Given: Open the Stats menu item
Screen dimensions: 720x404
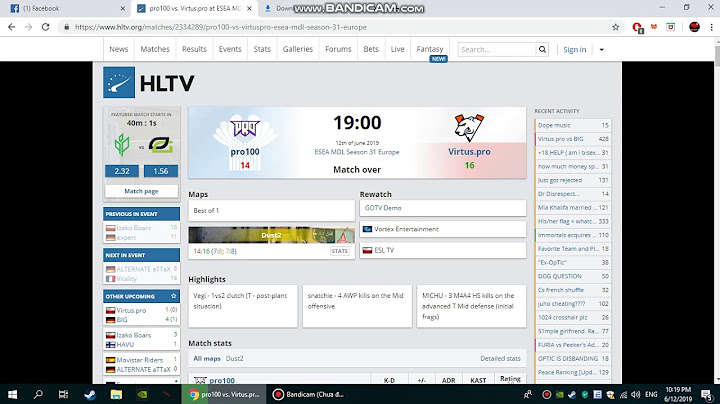Looking at the screenshot, I should (x=262, y=49).
